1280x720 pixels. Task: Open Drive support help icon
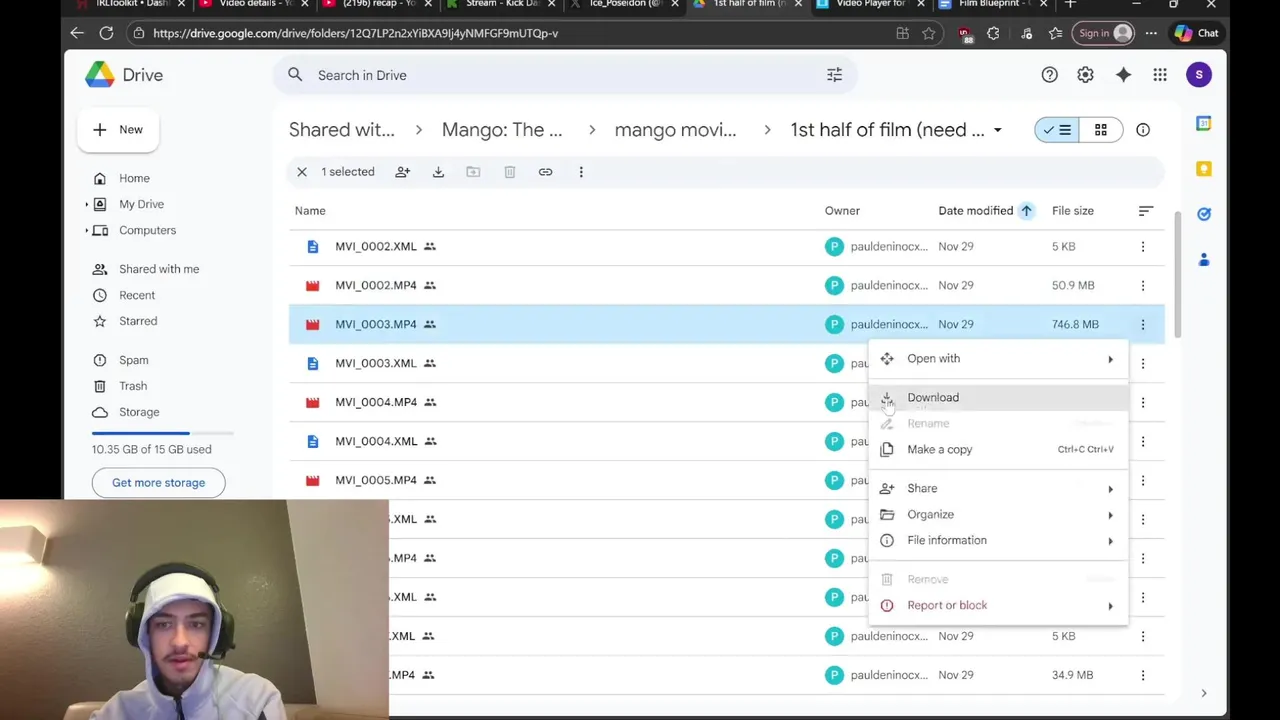1049,75
